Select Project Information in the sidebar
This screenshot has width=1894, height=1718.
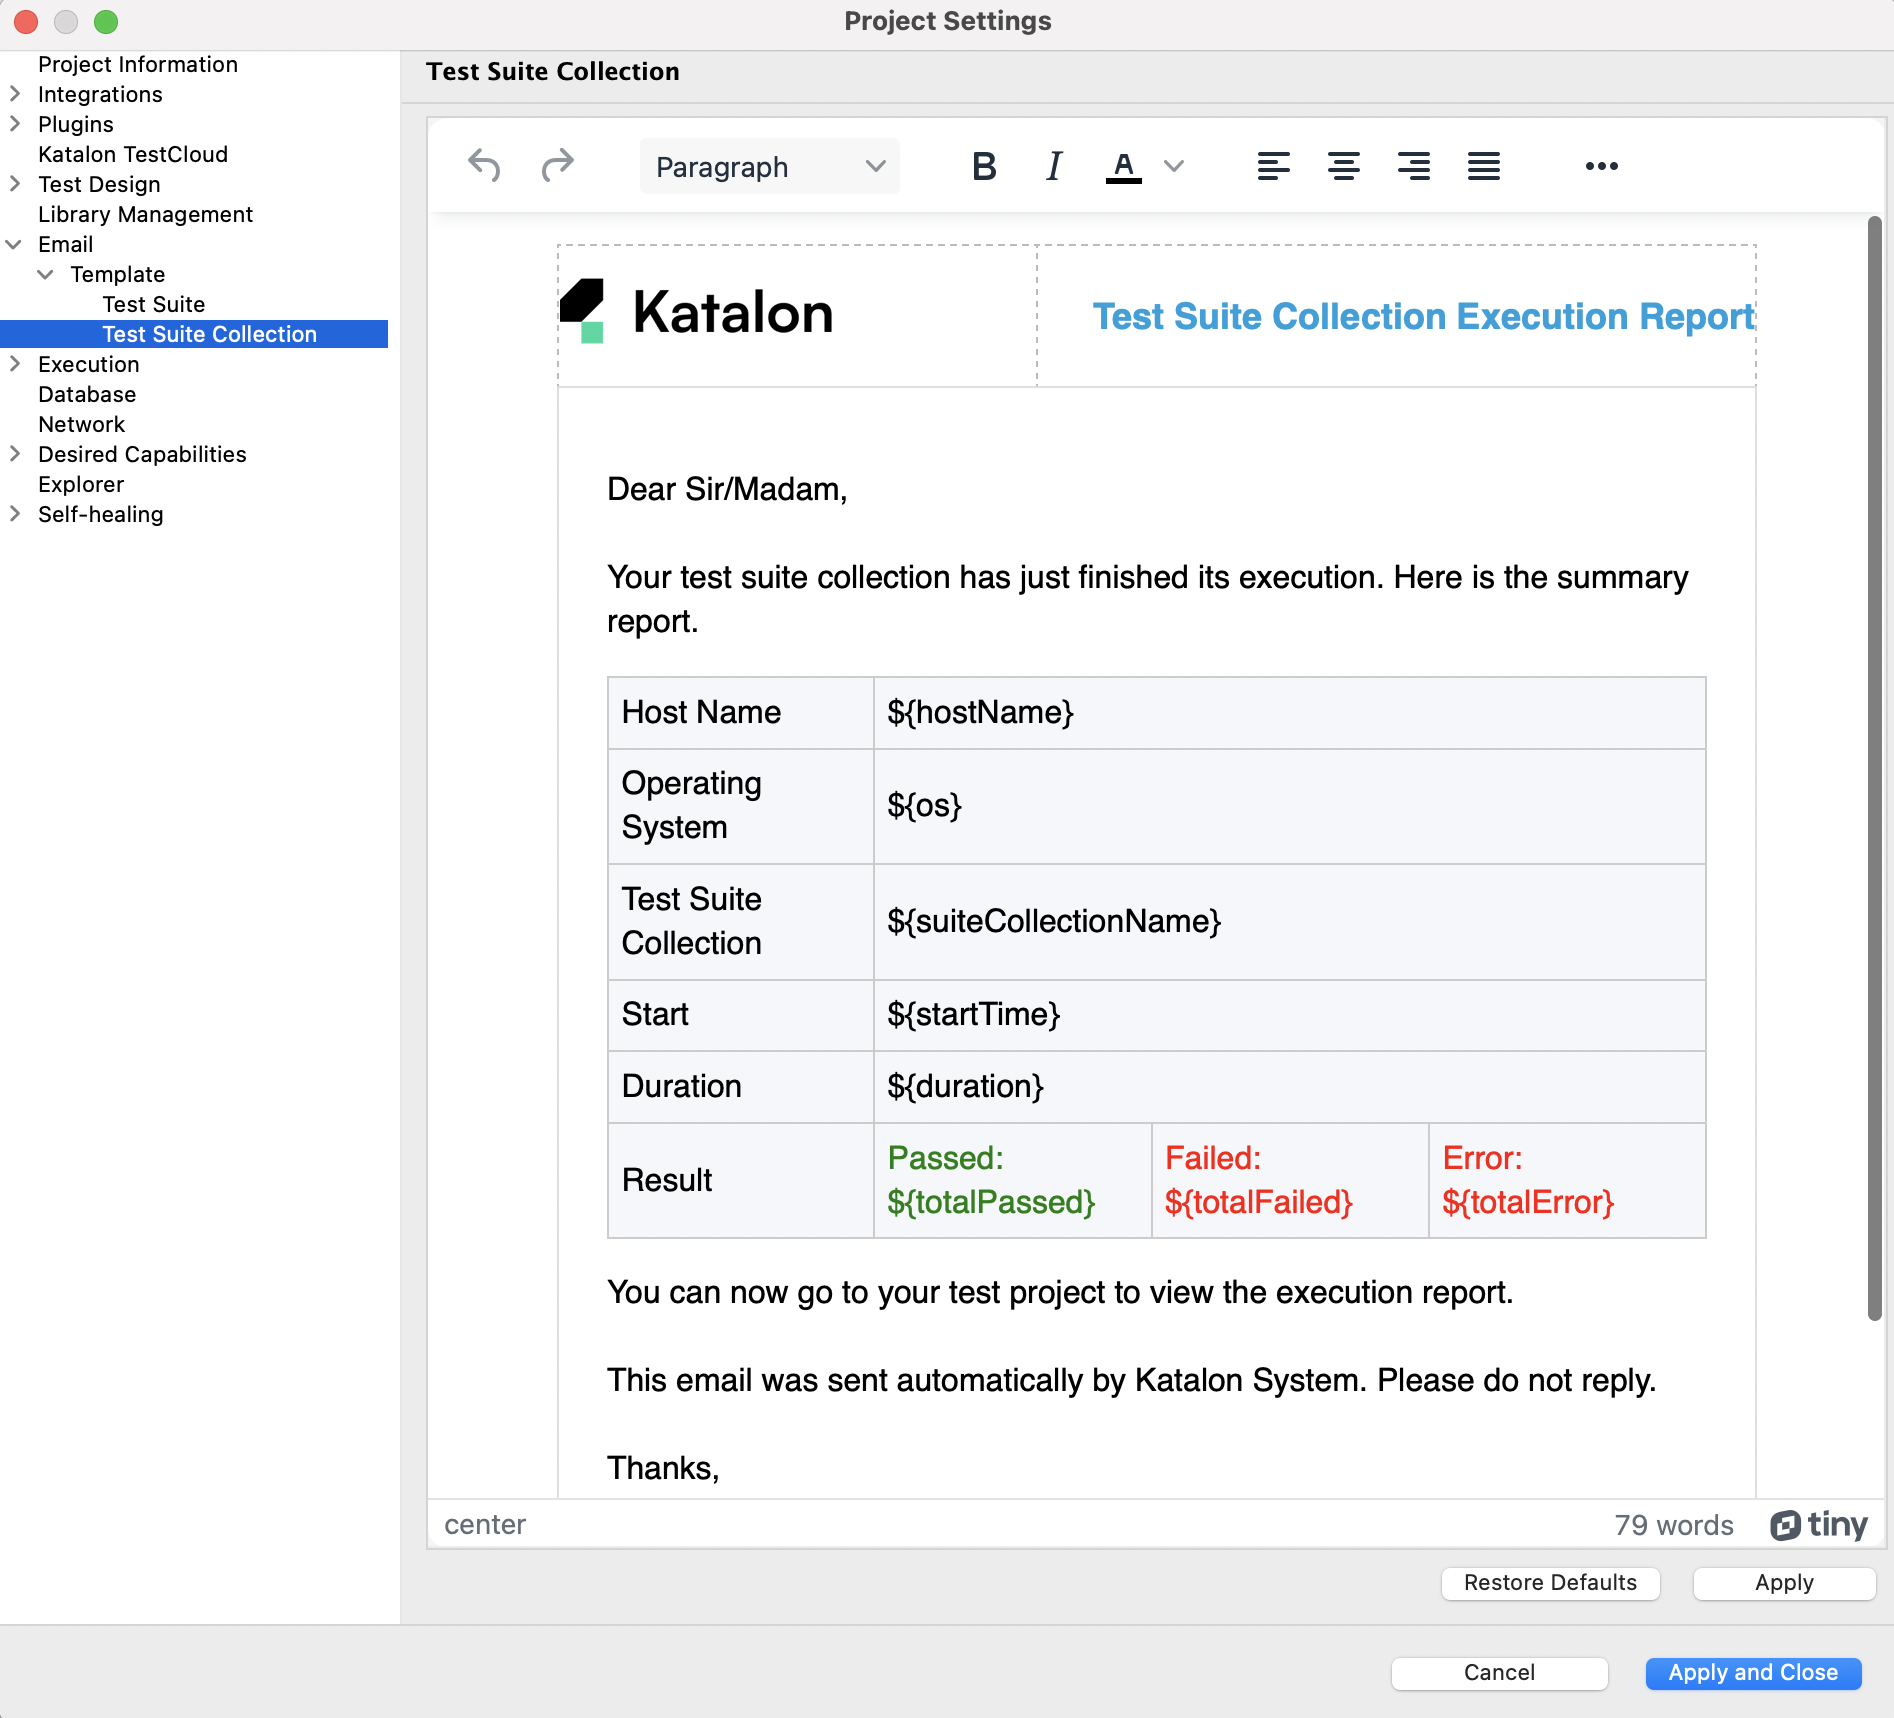(x=138, y=64)
